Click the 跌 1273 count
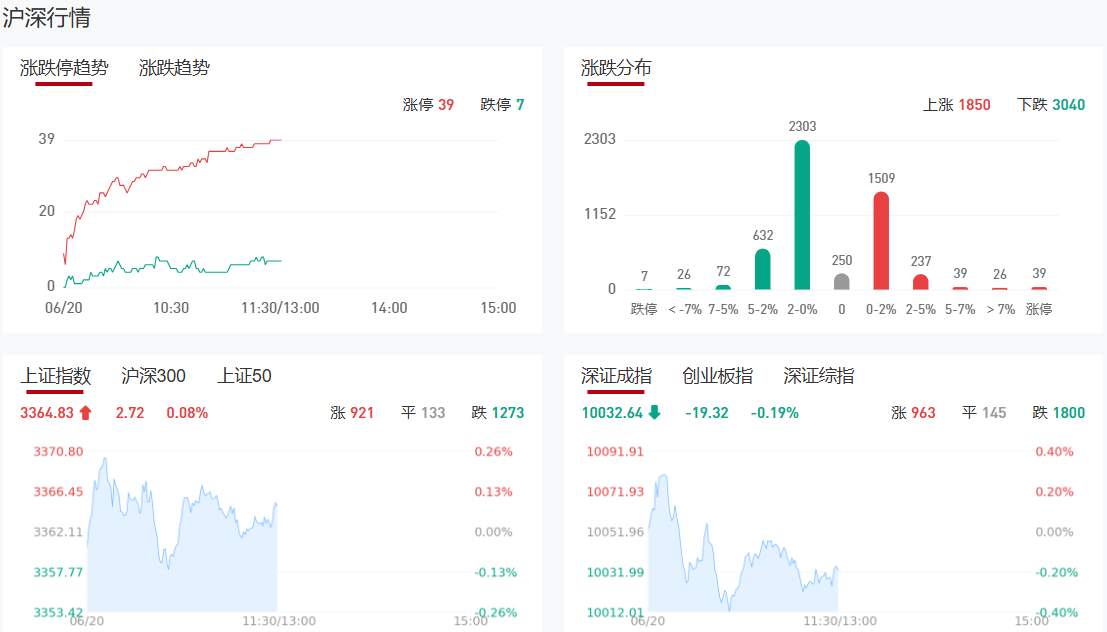This screenshot has width=1107, height=632. [498, 412]
